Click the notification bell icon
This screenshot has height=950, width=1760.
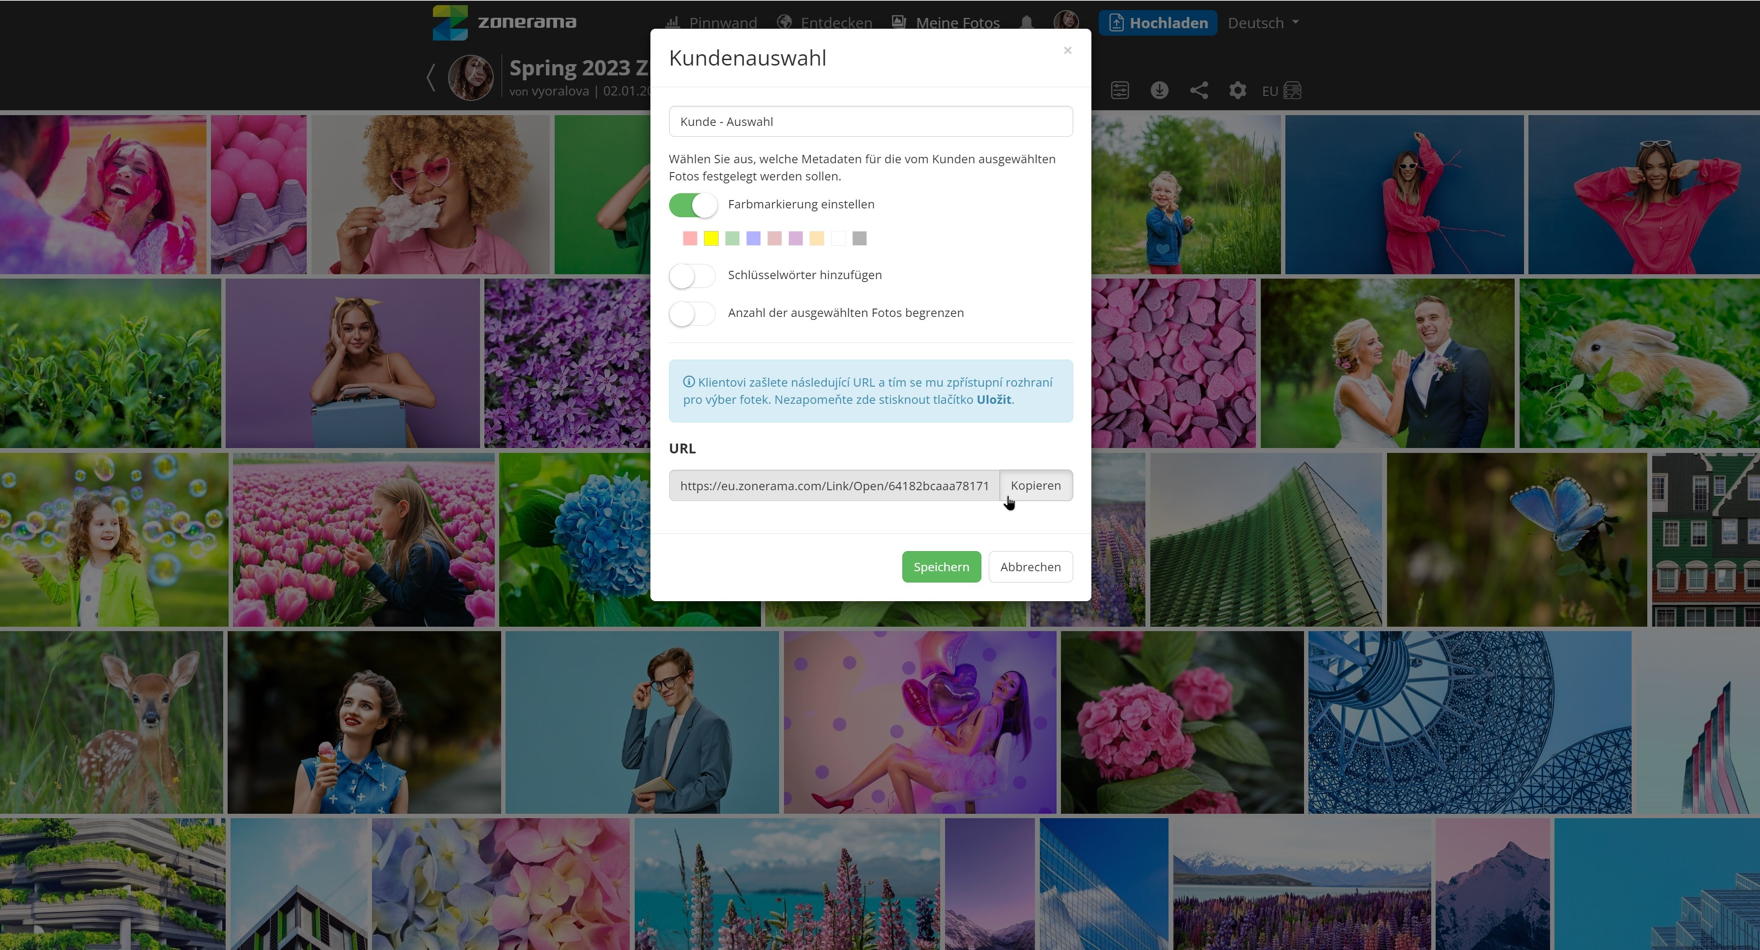pos(1026,22)
